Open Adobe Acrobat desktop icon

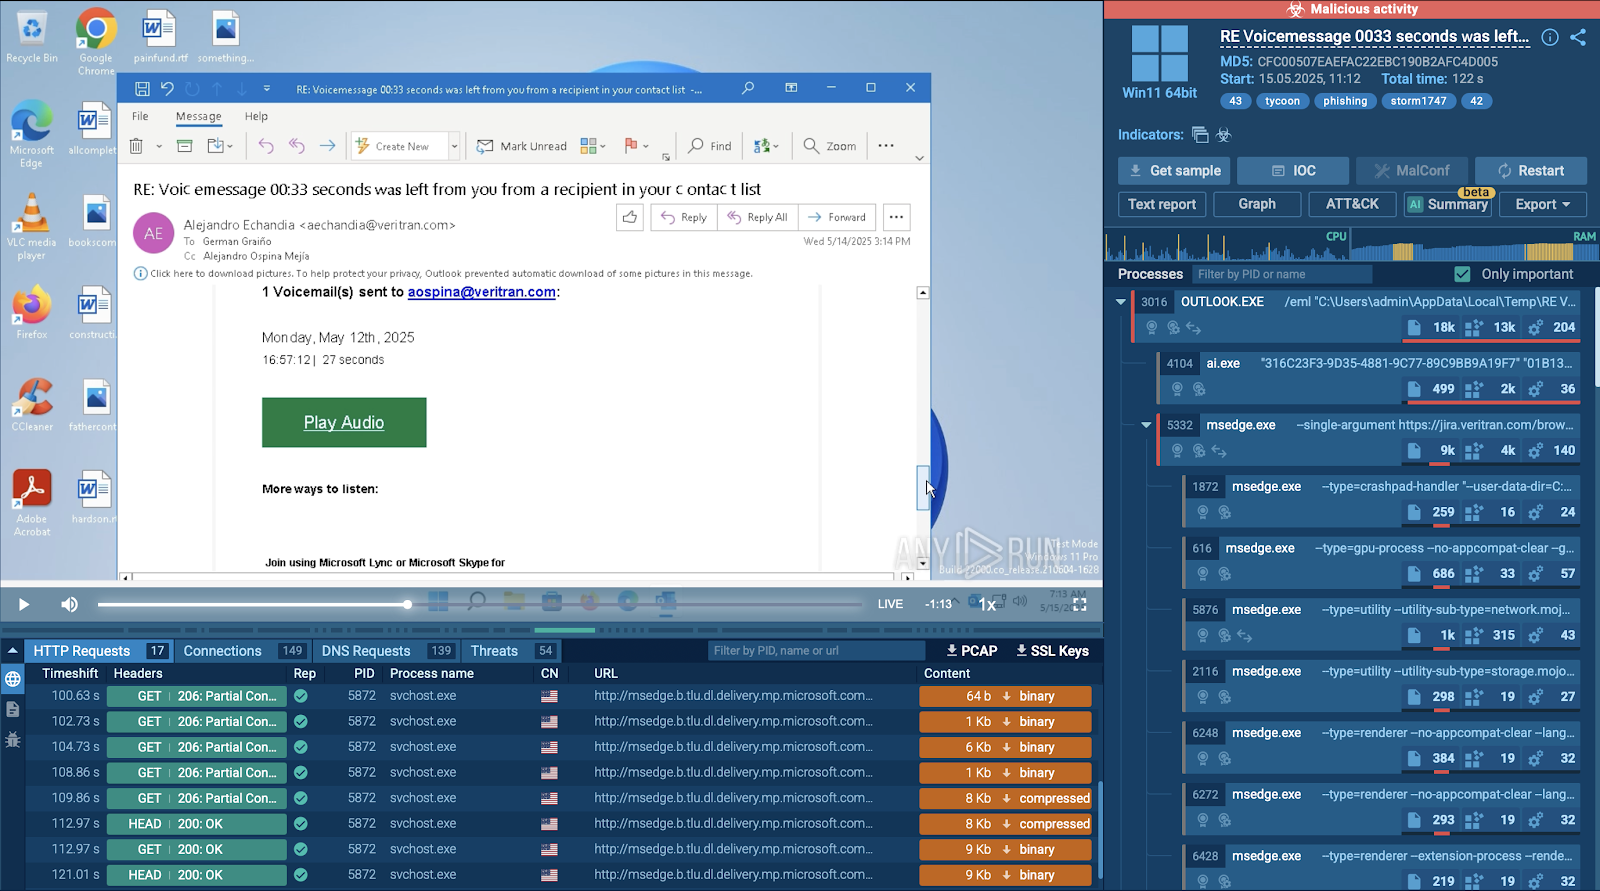pyautogui.click(x=32, y=503)
